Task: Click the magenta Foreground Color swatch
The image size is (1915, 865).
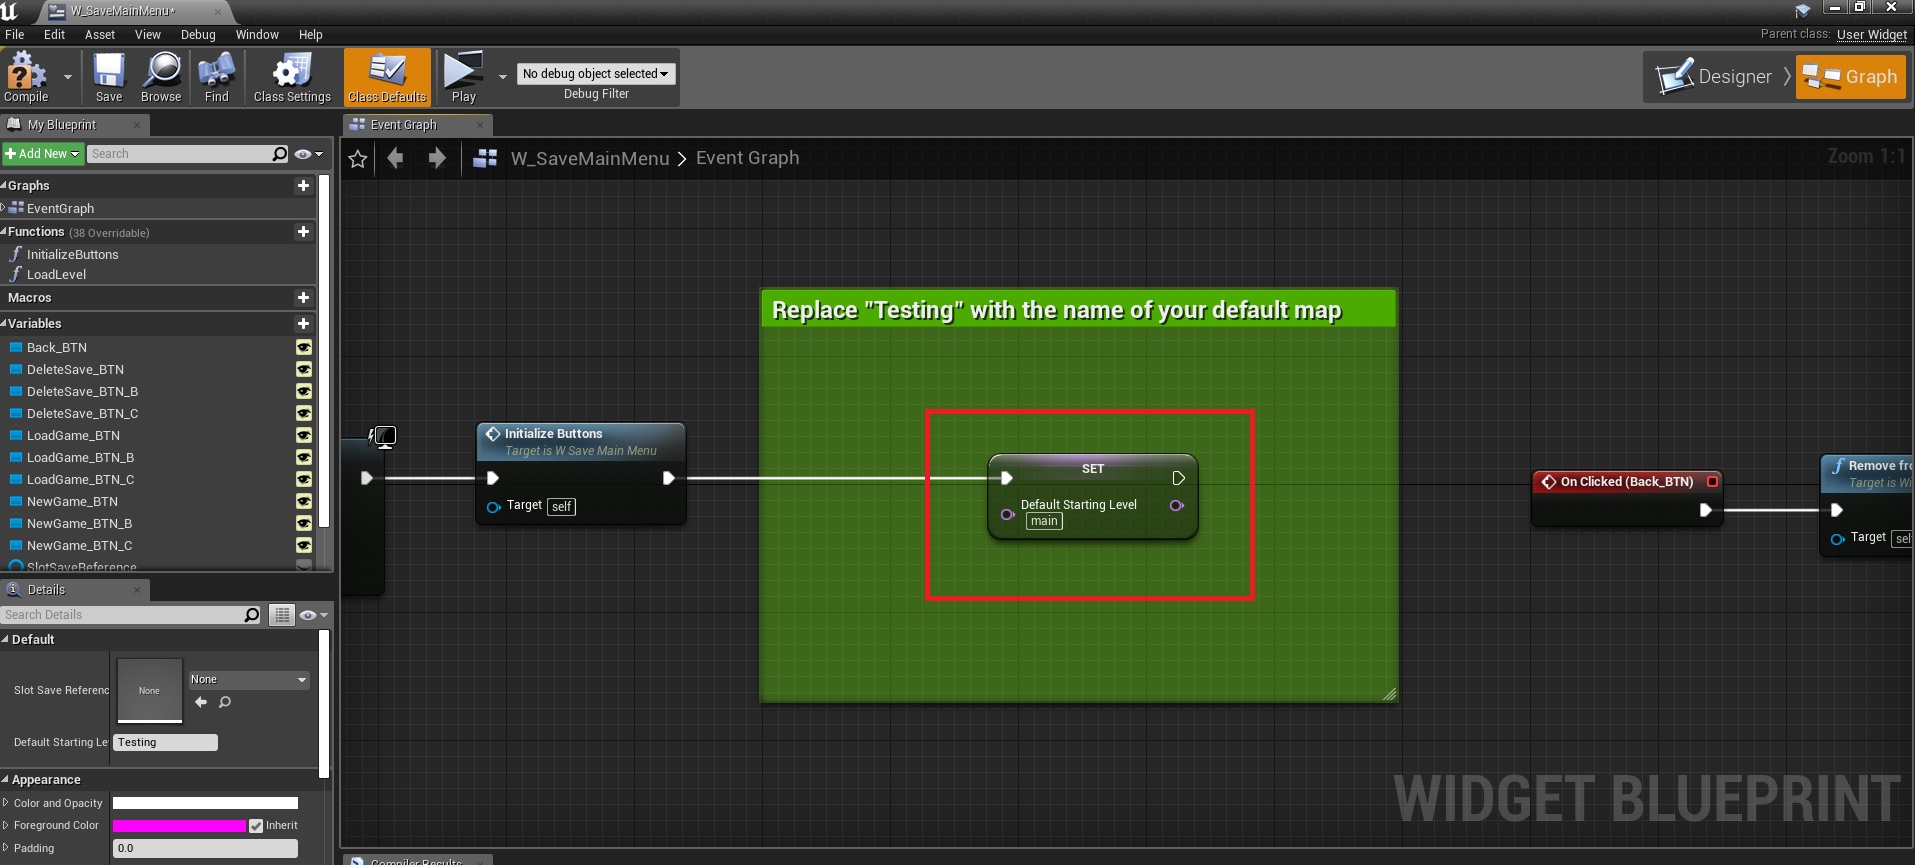Action: click(179, 826)
